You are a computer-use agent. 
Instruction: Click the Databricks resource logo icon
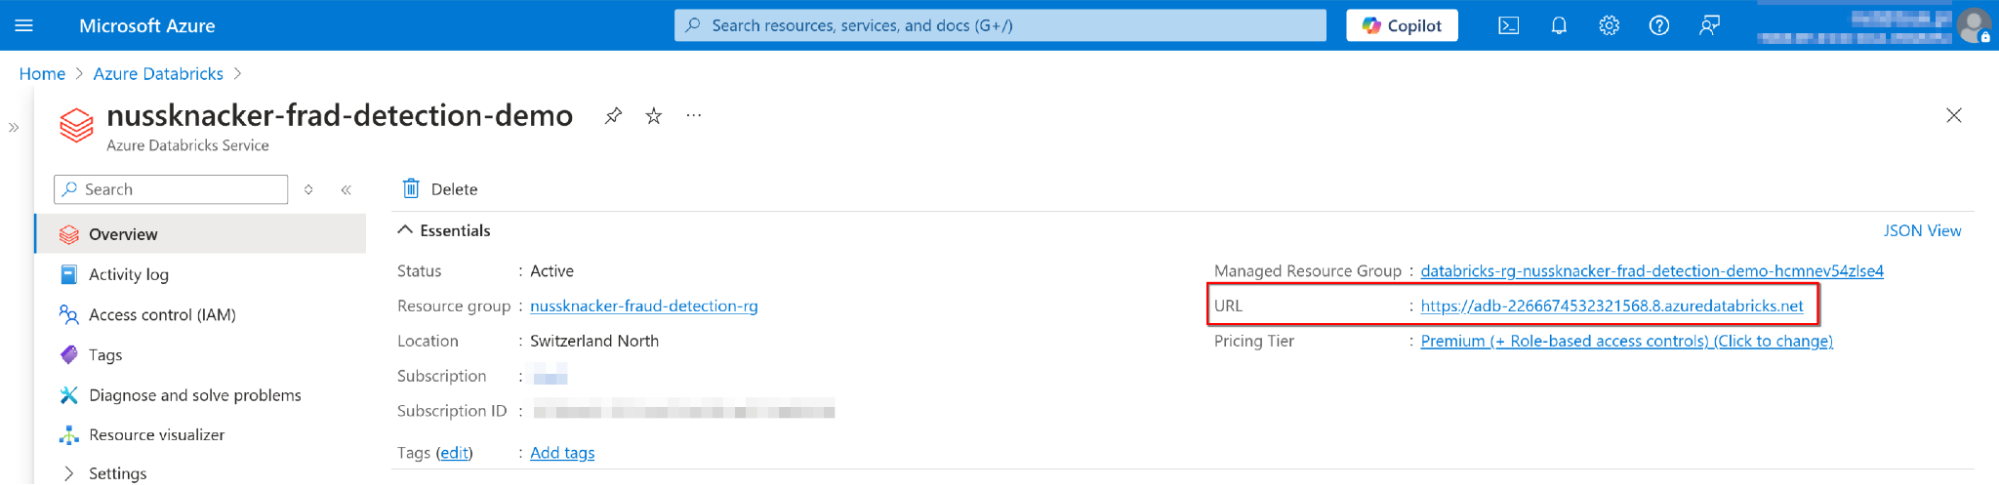coord(77,125)
